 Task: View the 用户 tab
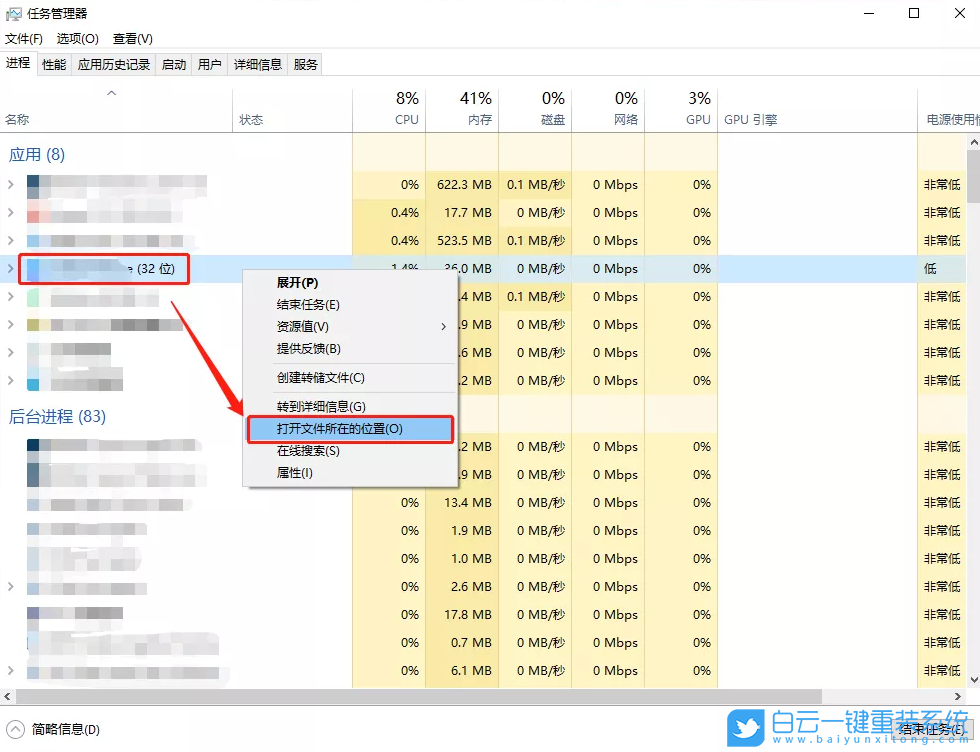209,63
